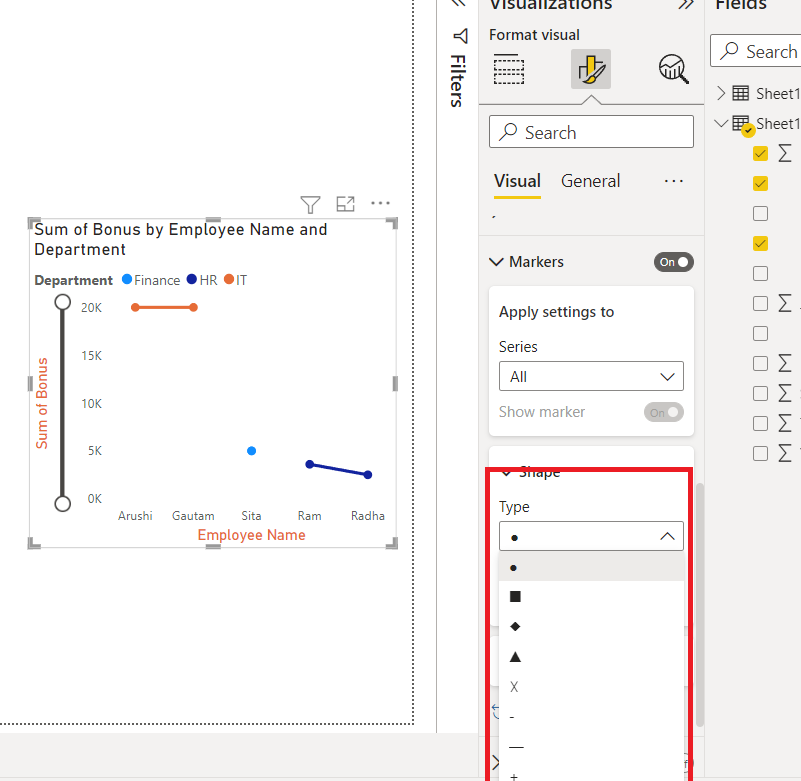
Task: Click the Visual tab
Action: tap(517, 181)
